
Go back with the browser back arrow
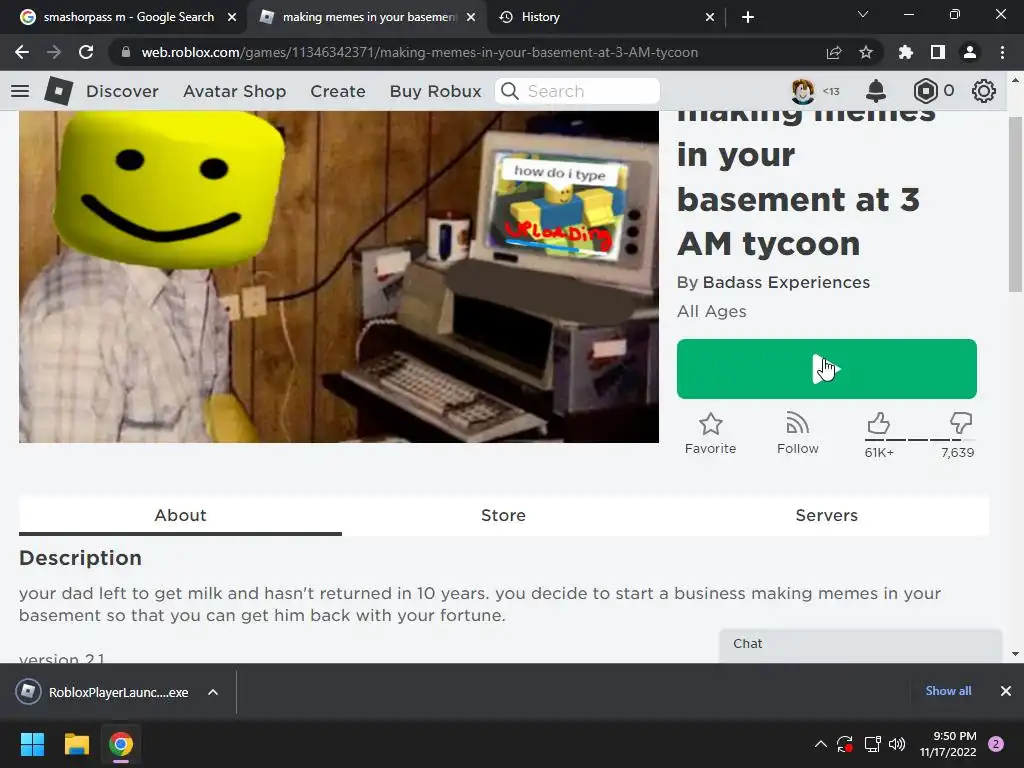(x=22, y=52)
